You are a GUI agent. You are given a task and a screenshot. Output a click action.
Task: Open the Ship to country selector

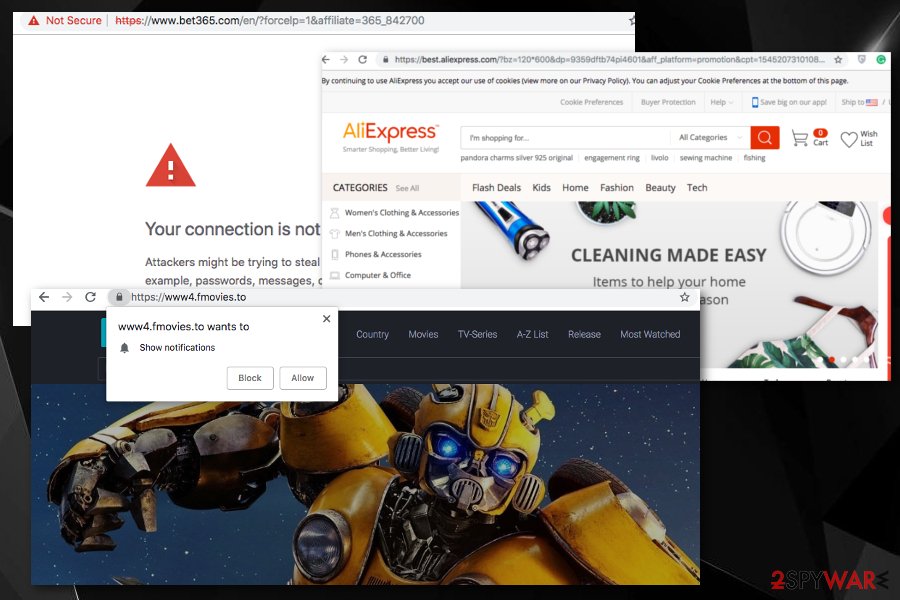[x=859, y=102]
